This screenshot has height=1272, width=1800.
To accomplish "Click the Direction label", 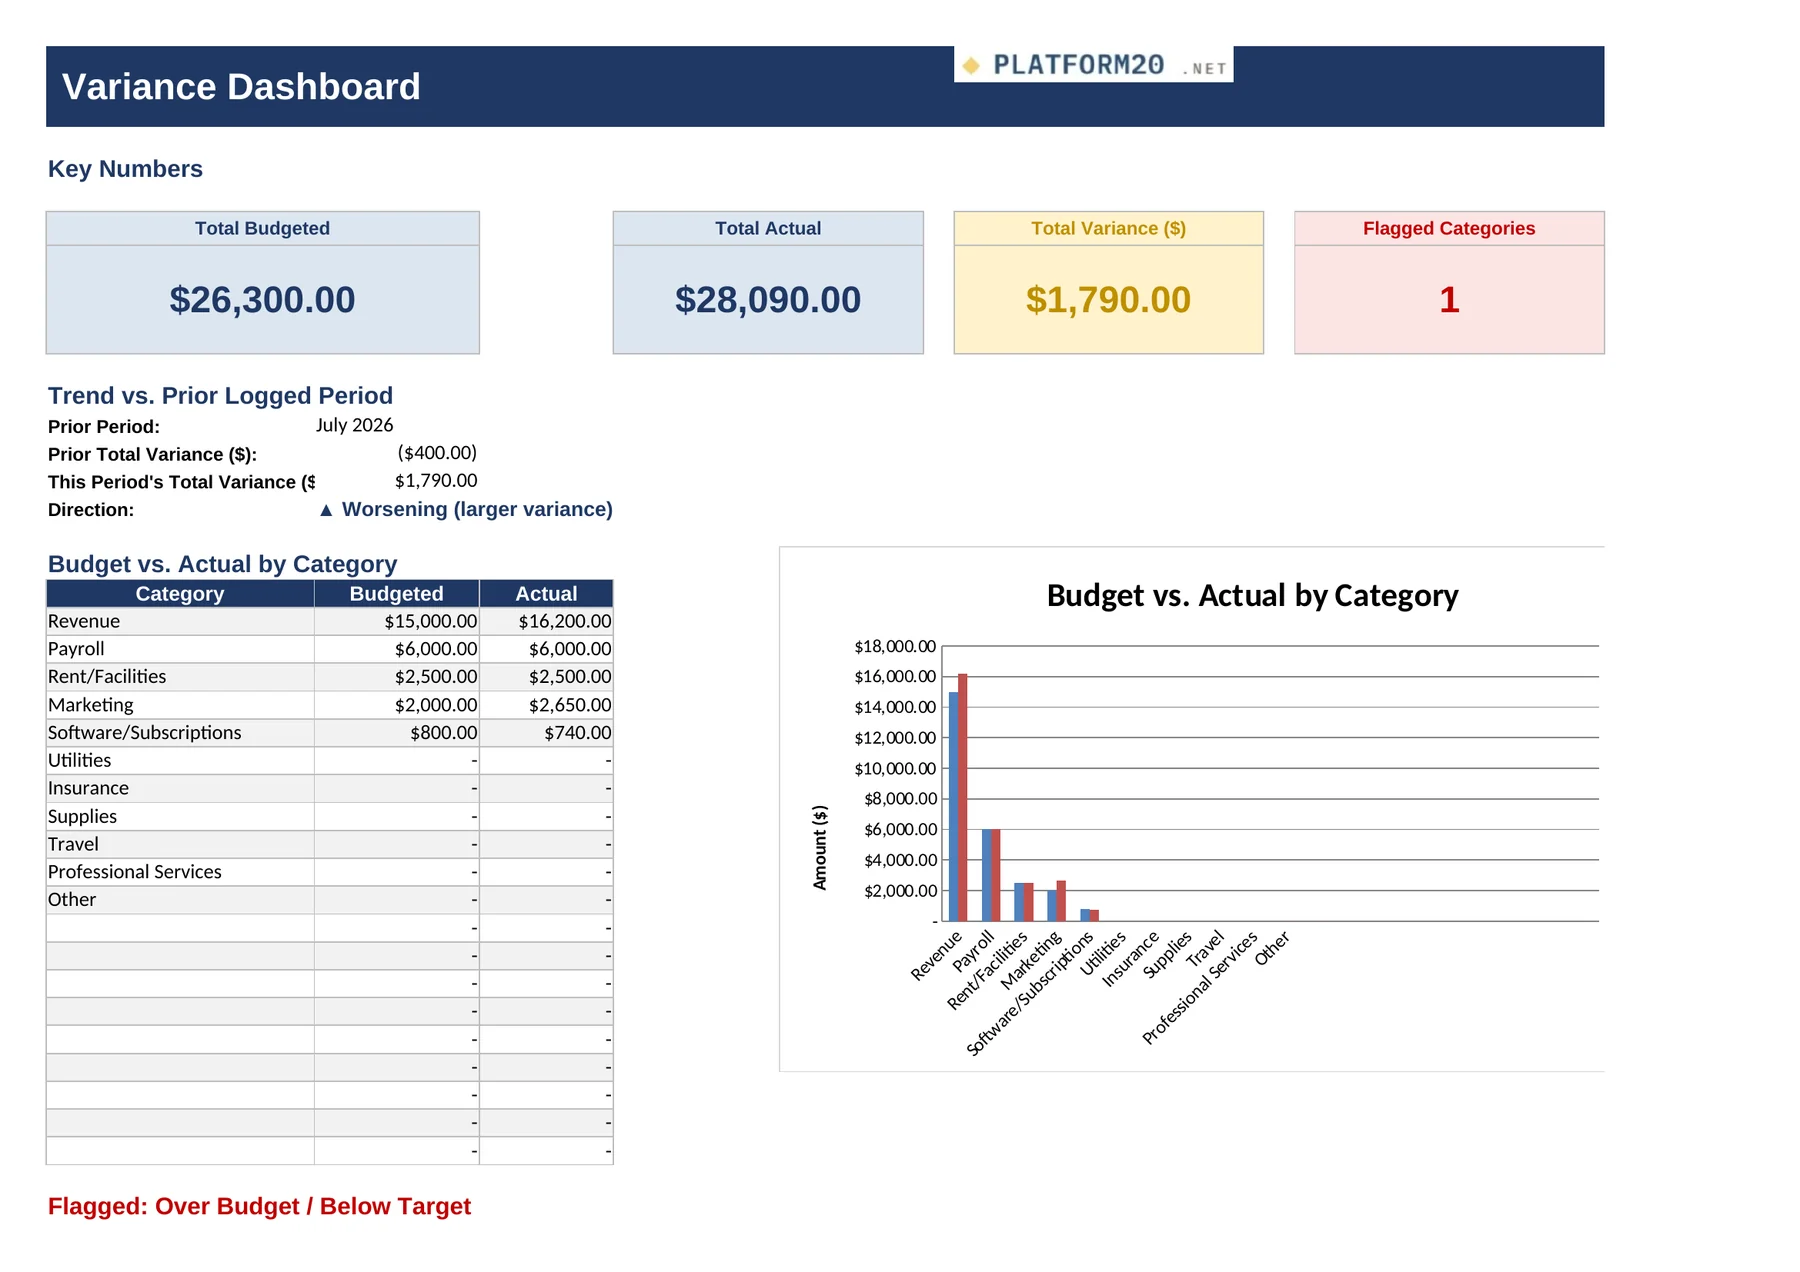I will (x=91, y=510).
